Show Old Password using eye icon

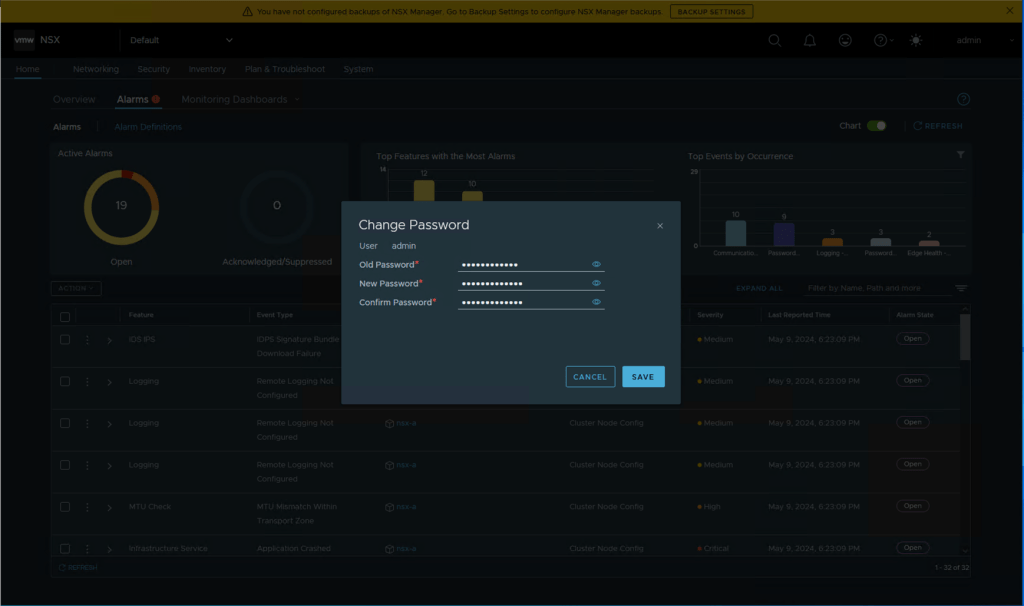[596, 265]
